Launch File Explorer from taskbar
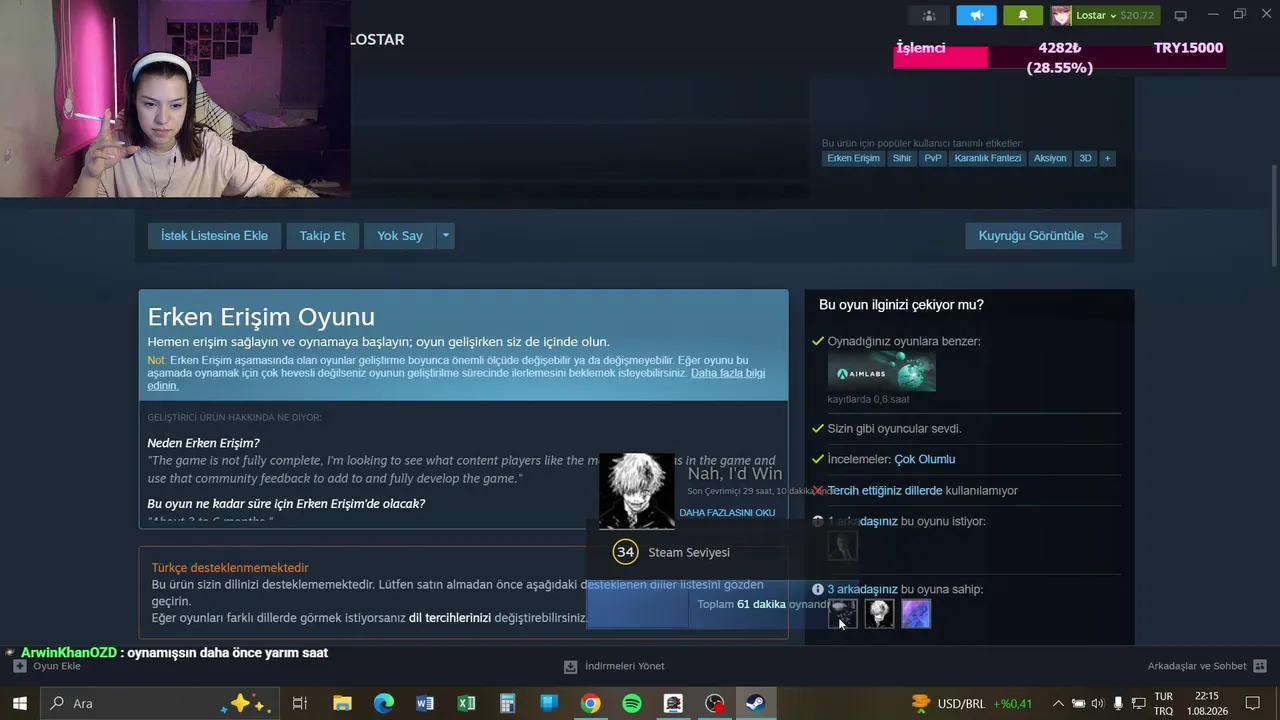This screenshot has width=1280, height=720. coord(342,703)
